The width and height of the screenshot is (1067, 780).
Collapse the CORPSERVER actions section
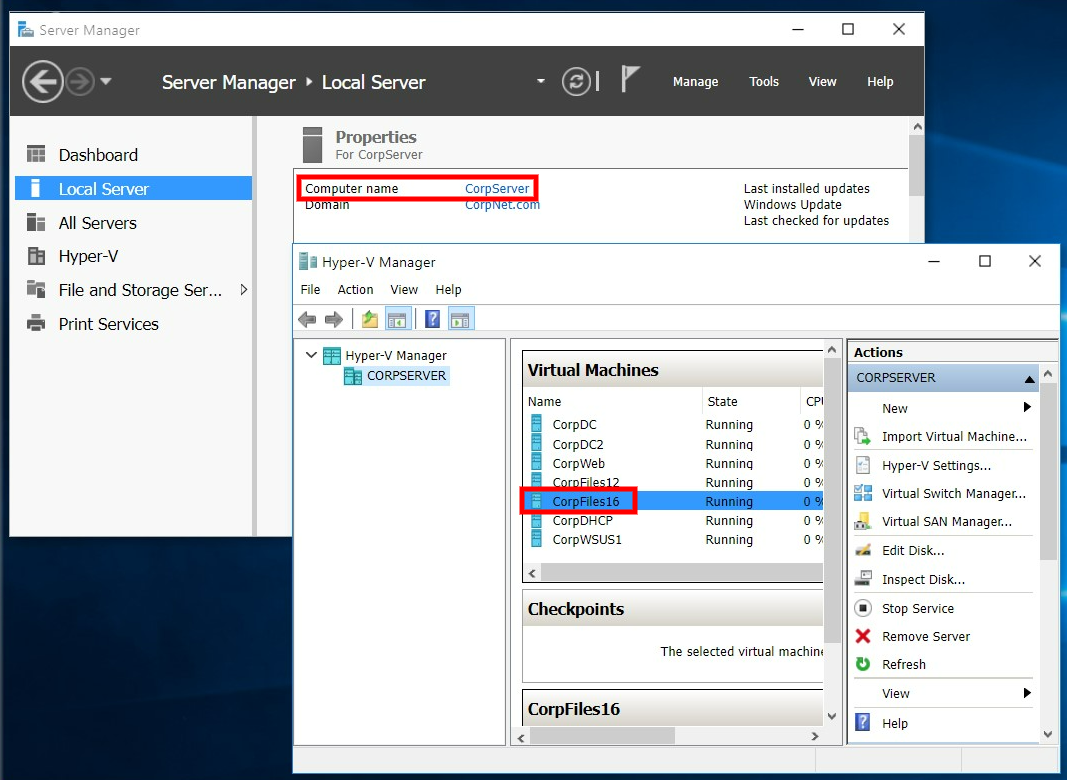coord(1029,379)
